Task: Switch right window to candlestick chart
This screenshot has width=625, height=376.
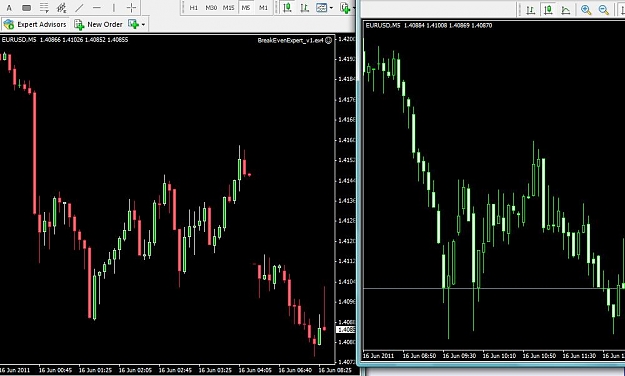Action: pyautogui.click(x=548, y=10)
